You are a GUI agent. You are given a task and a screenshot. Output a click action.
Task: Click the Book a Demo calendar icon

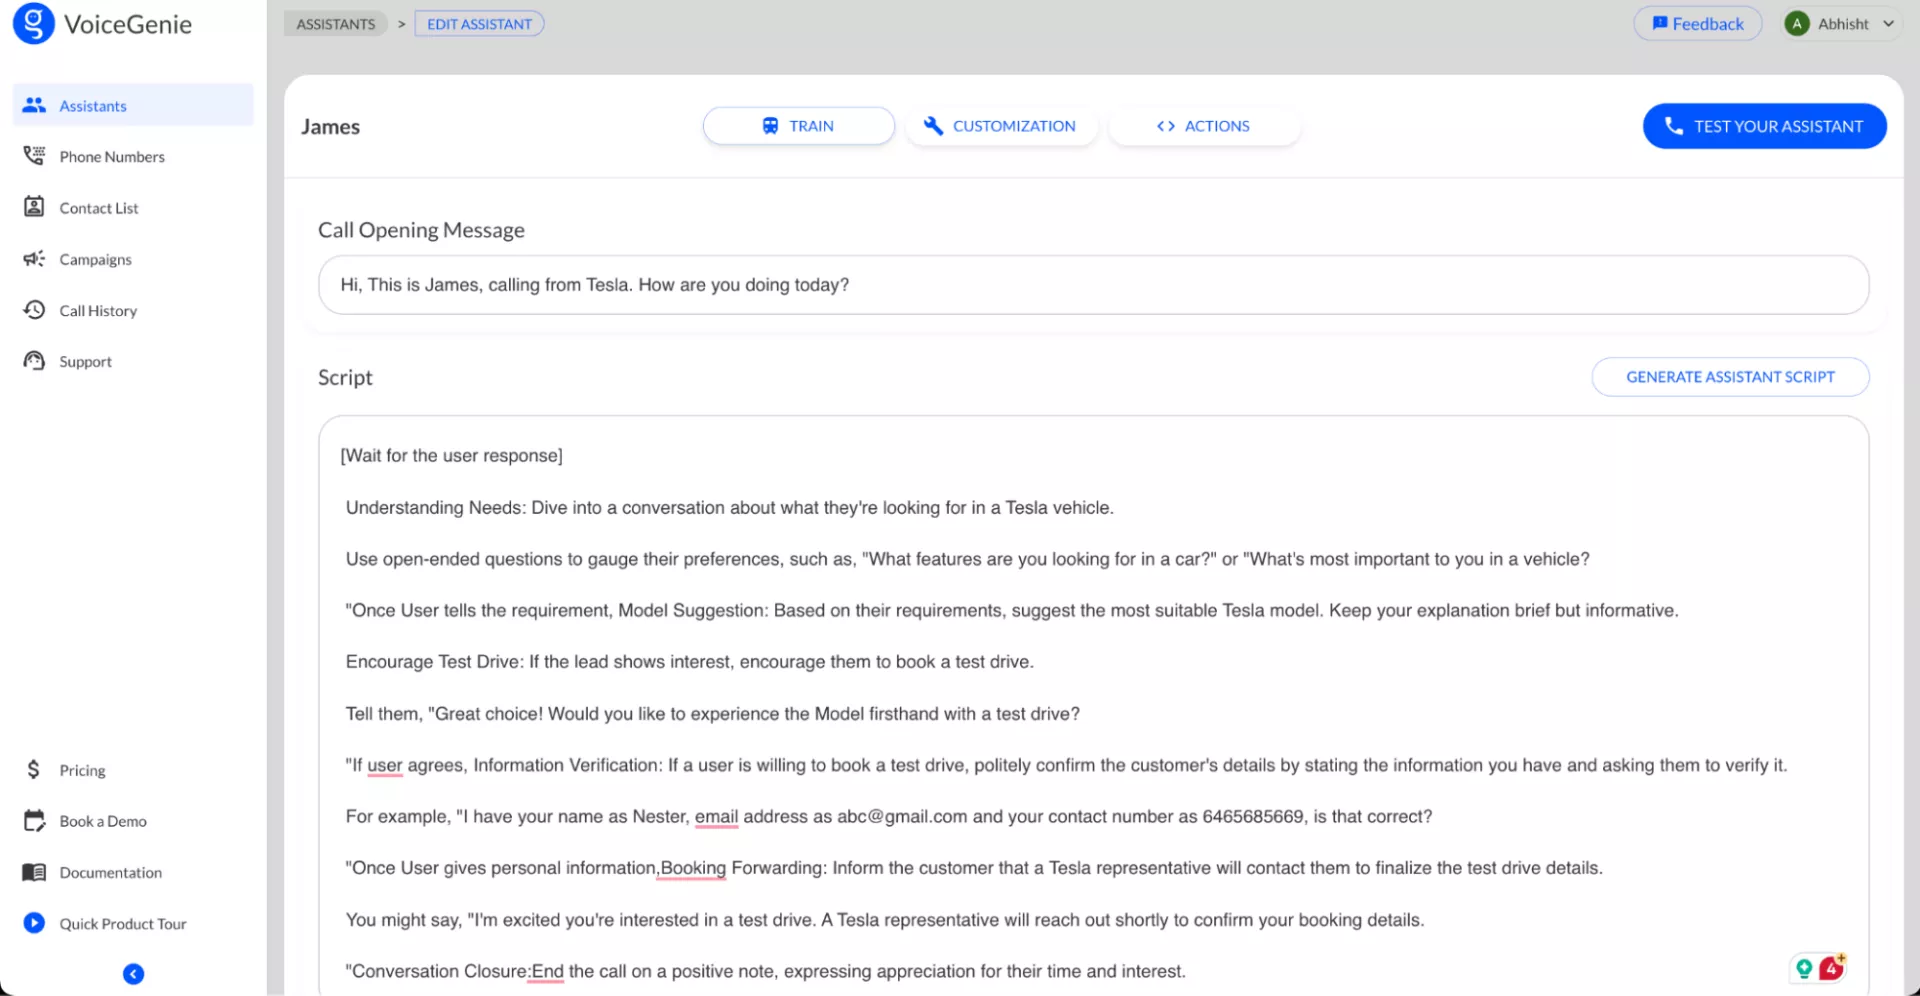(34, 821)
